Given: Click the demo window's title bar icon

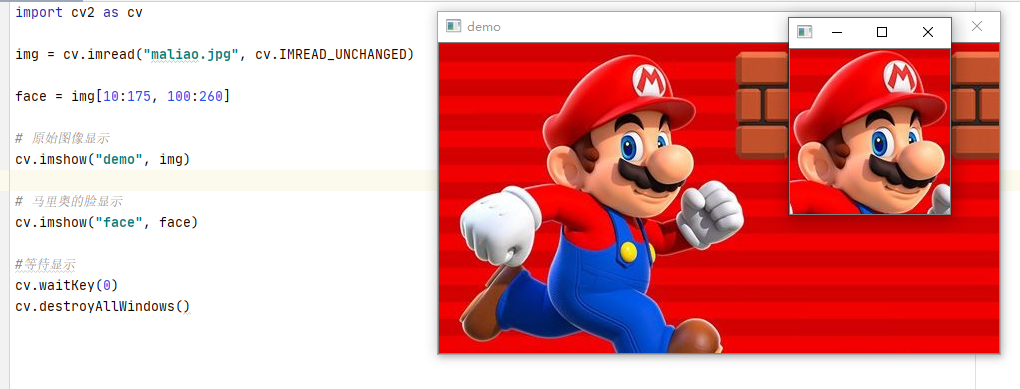Looking at the screenshot, I should coord(453,26).
